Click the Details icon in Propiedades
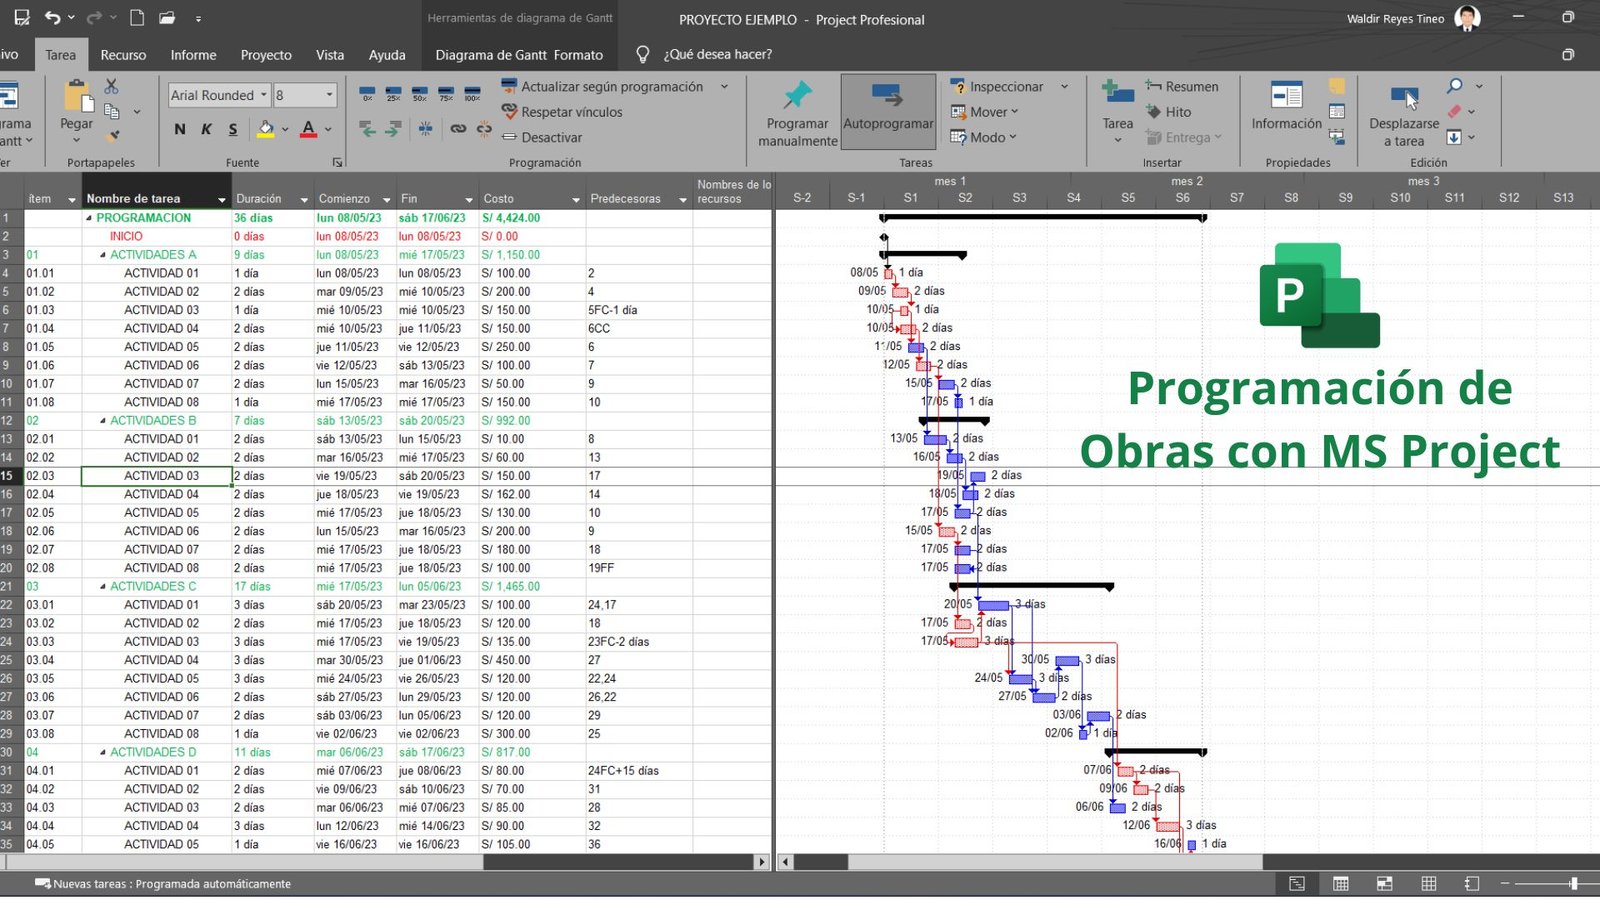 [1337, 111]
